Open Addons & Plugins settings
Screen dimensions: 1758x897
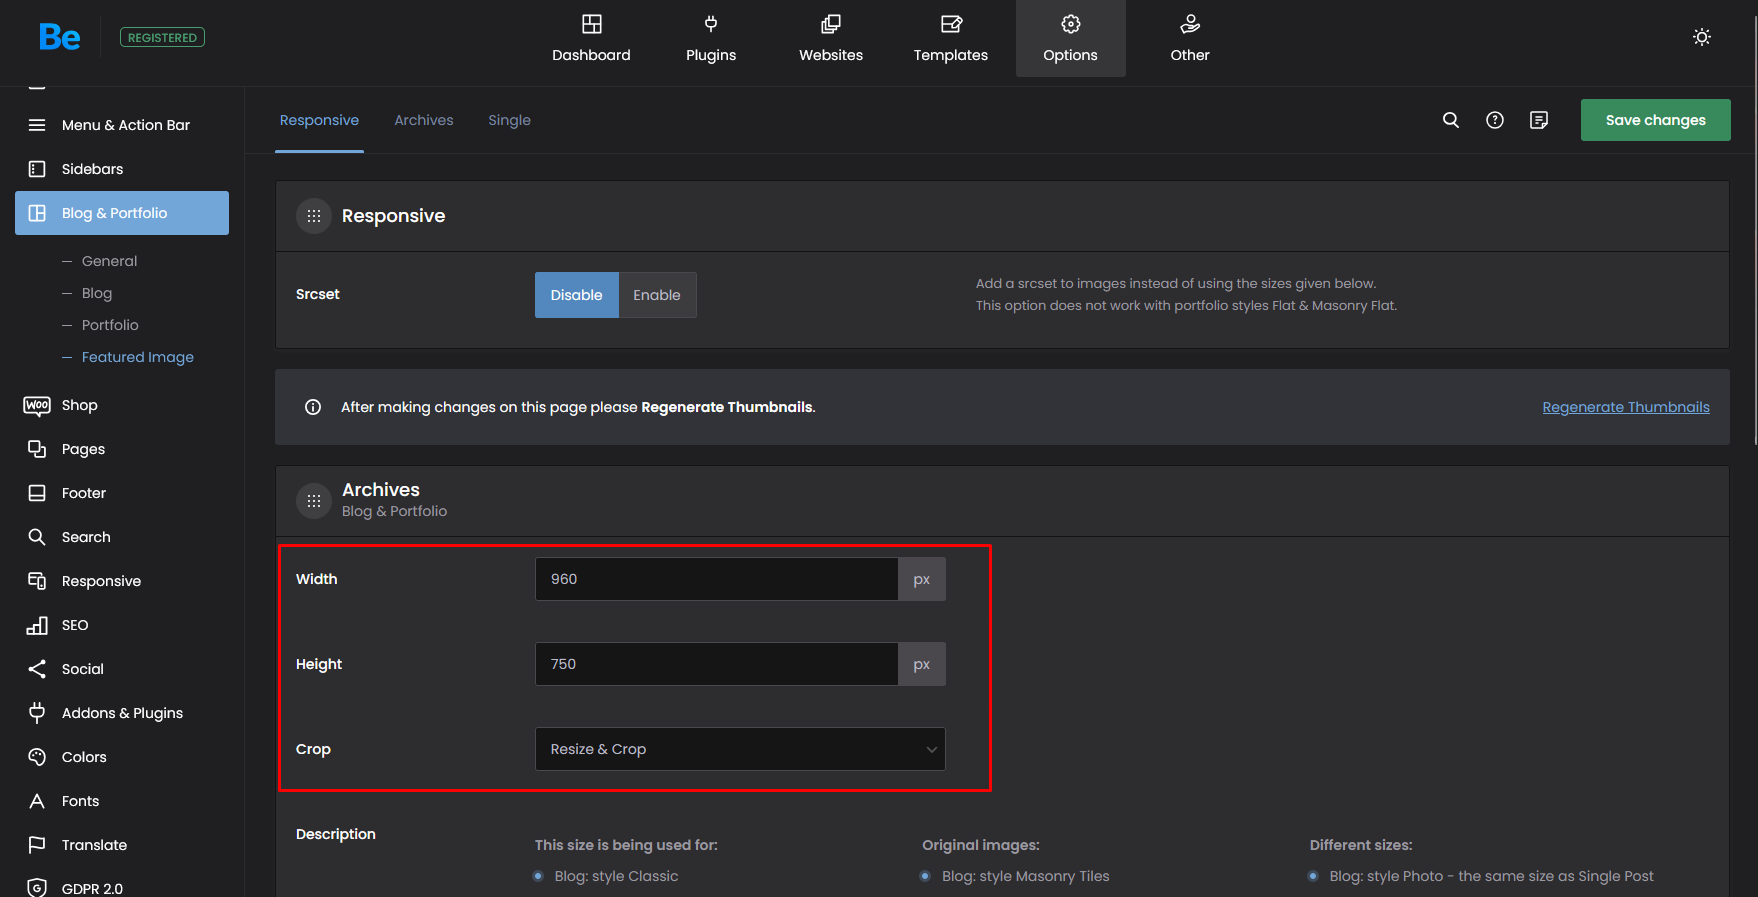point(122,713)
